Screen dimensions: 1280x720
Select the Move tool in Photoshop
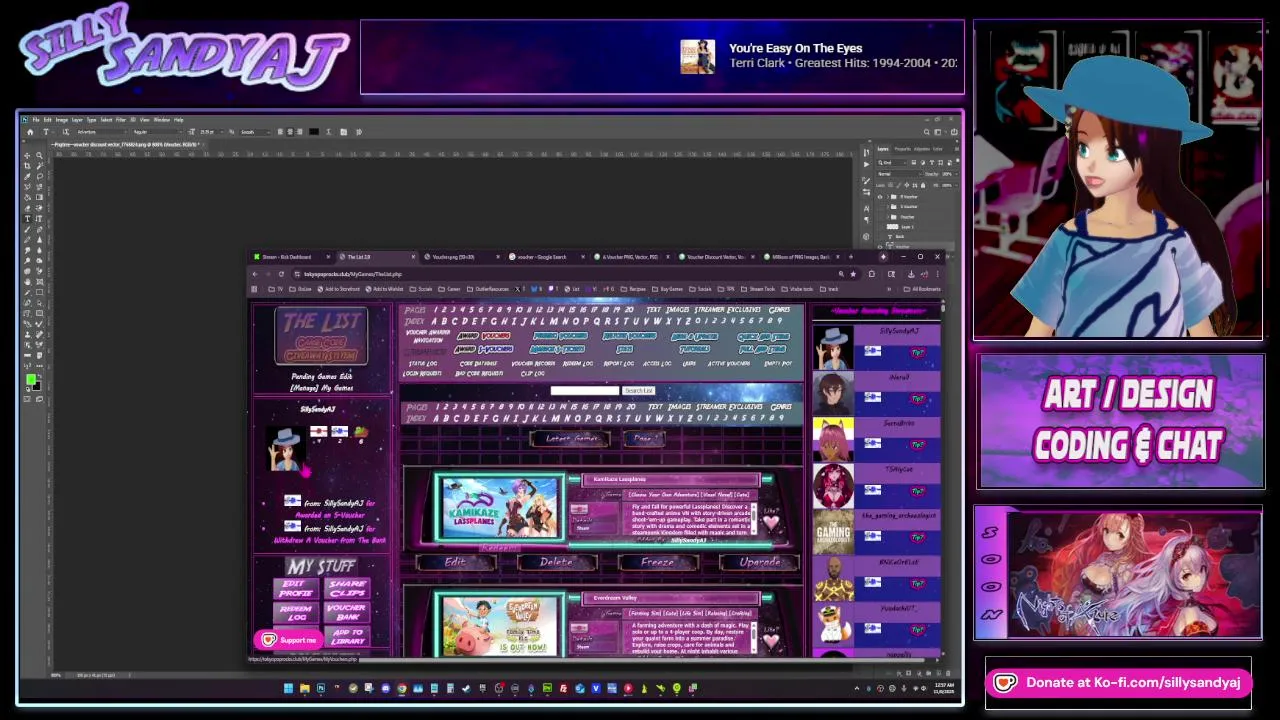[27, 155]
